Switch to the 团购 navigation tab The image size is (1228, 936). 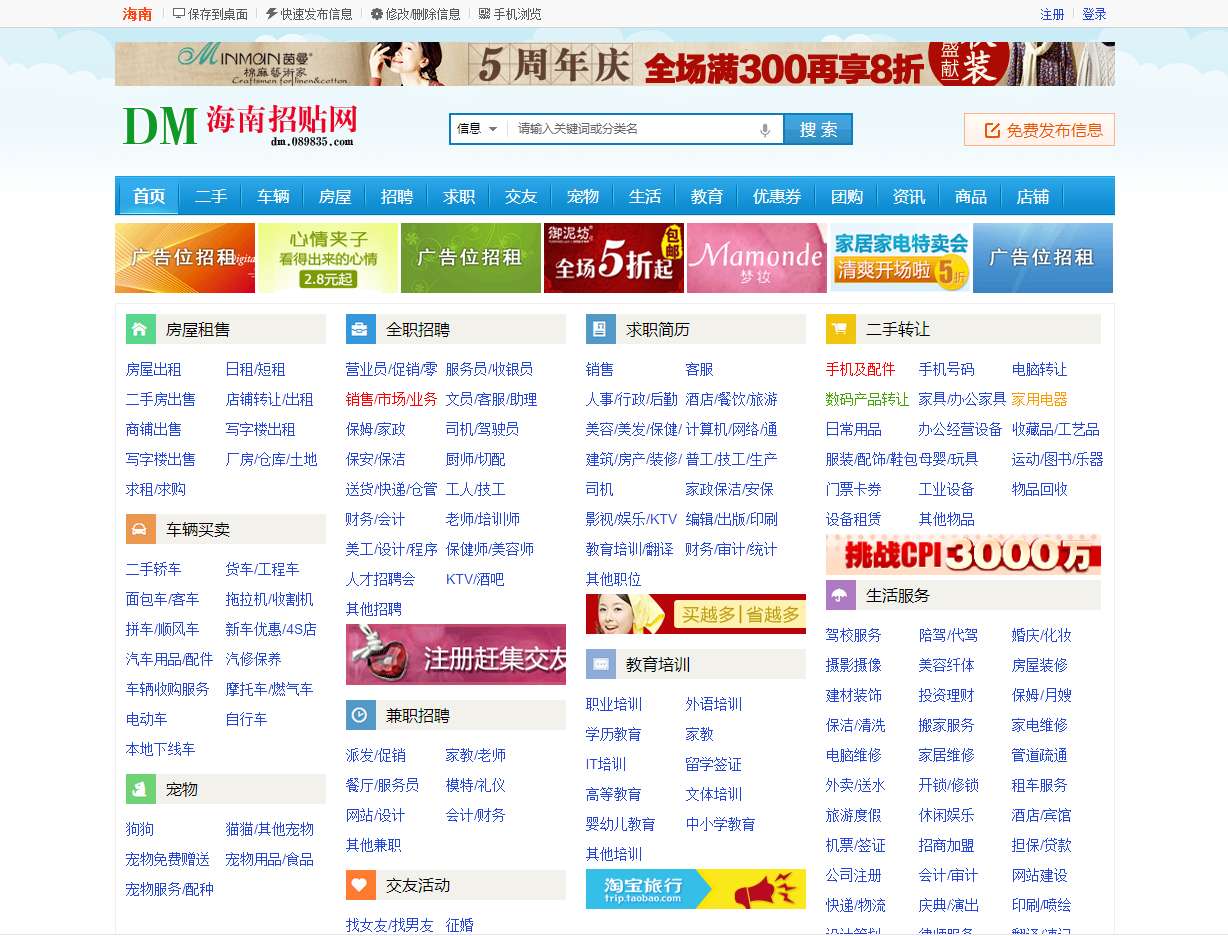click(847, 196)
